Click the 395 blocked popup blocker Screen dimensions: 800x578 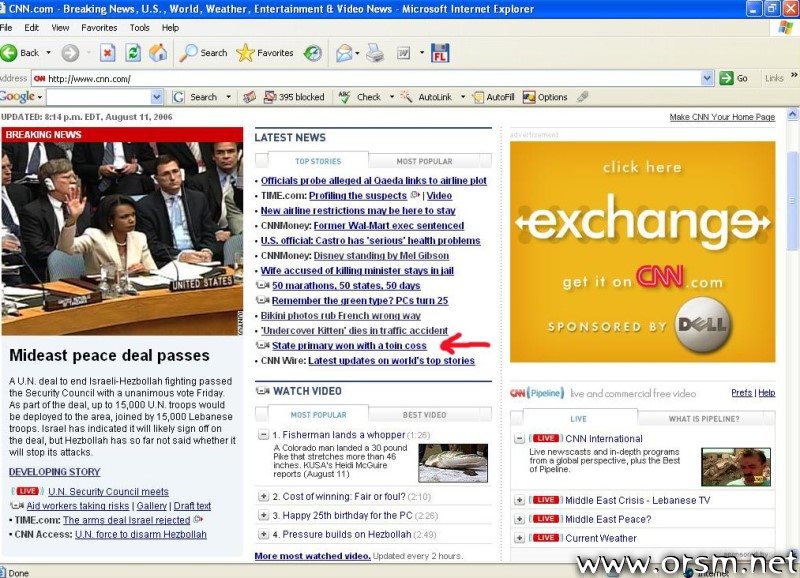[294, 97]
